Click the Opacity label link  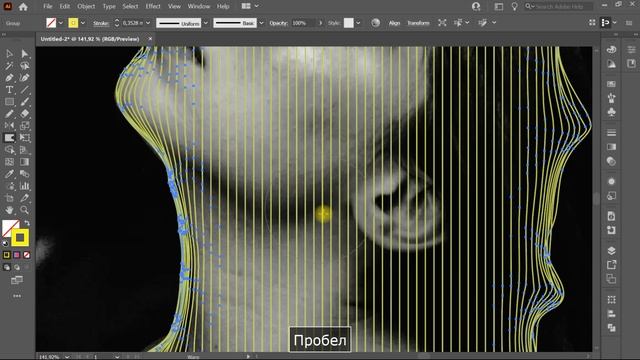coord(278,23)
